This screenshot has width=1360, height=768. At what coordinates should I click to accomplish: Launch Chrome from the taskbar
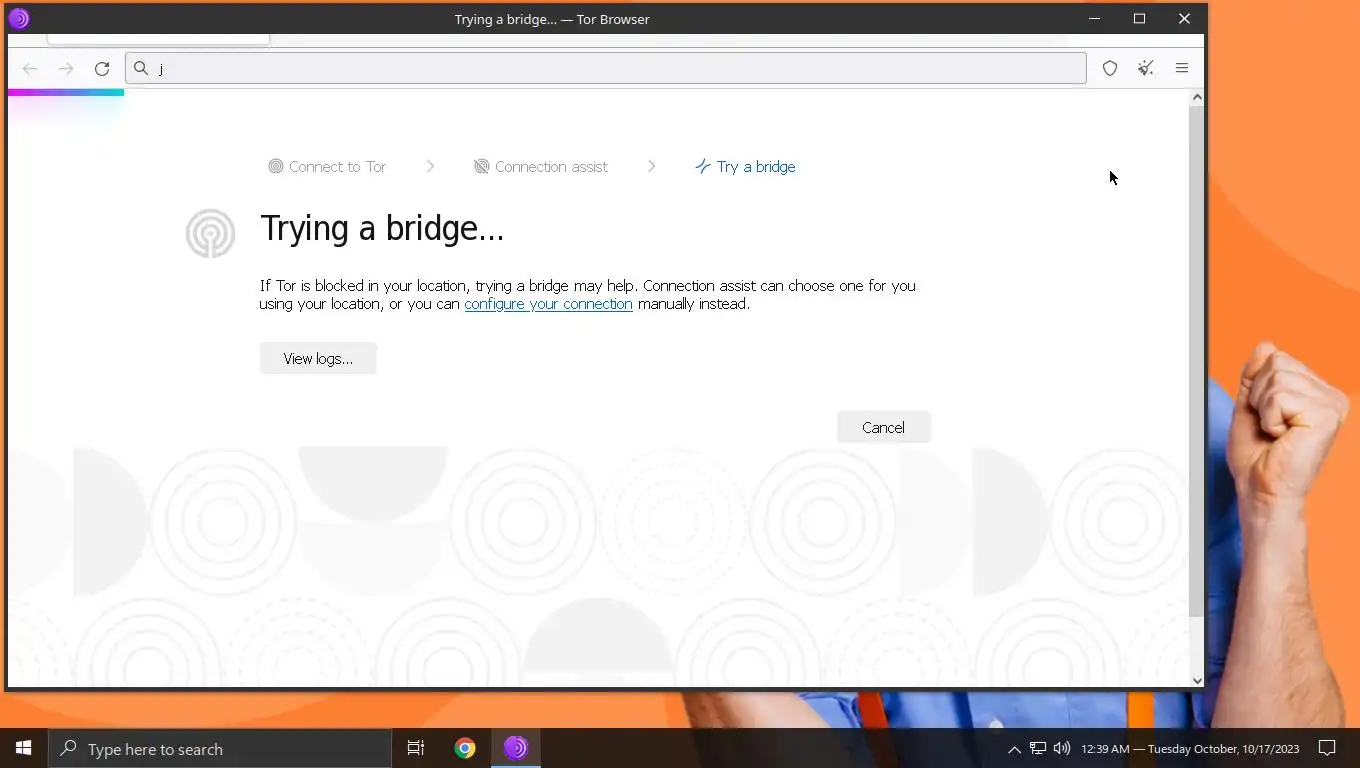pos(465,748)
